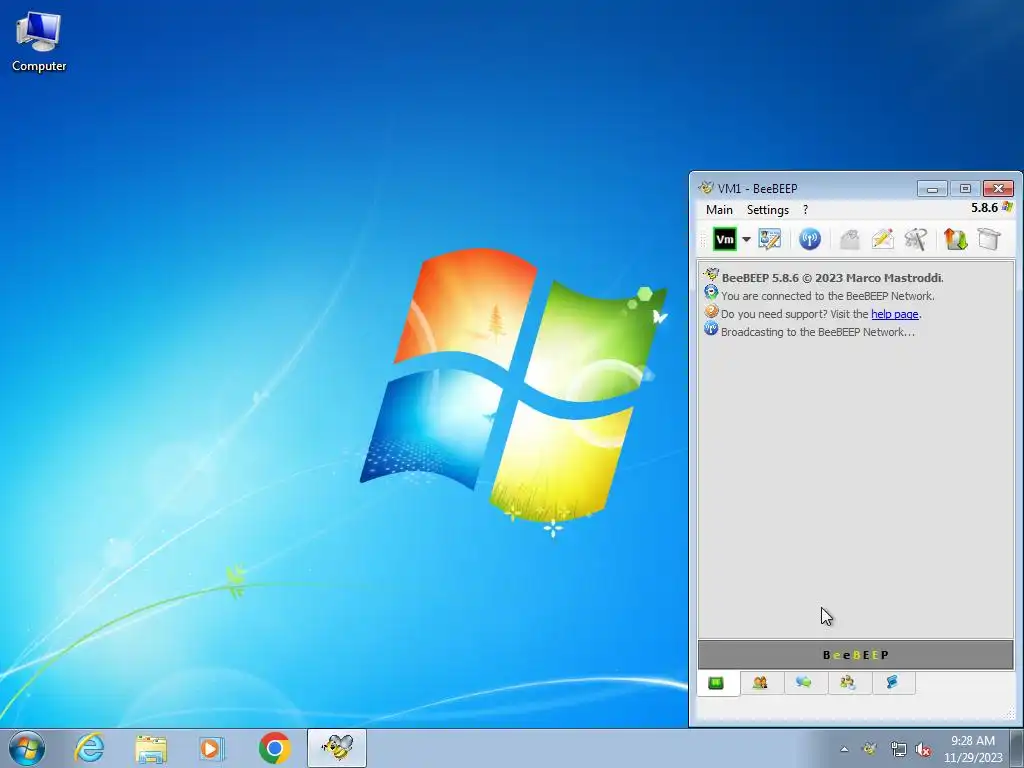Click the BeeBEEP bee tray icon

click(x=869, y=749)
